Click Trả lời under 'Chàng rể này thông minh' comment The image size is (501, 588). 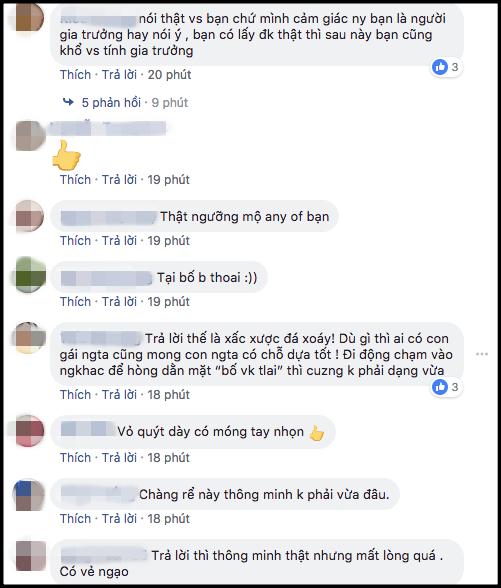point(119,519)
